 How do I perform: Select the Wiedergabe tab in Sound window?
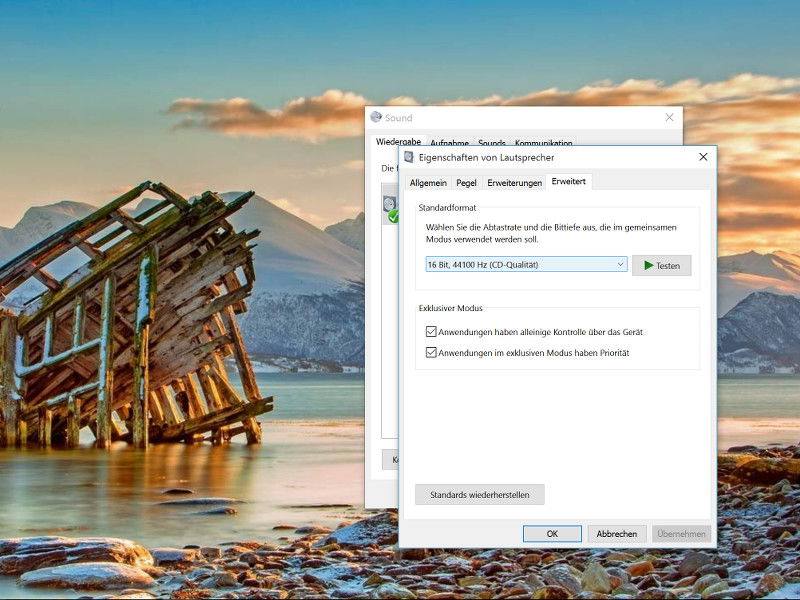398,141
